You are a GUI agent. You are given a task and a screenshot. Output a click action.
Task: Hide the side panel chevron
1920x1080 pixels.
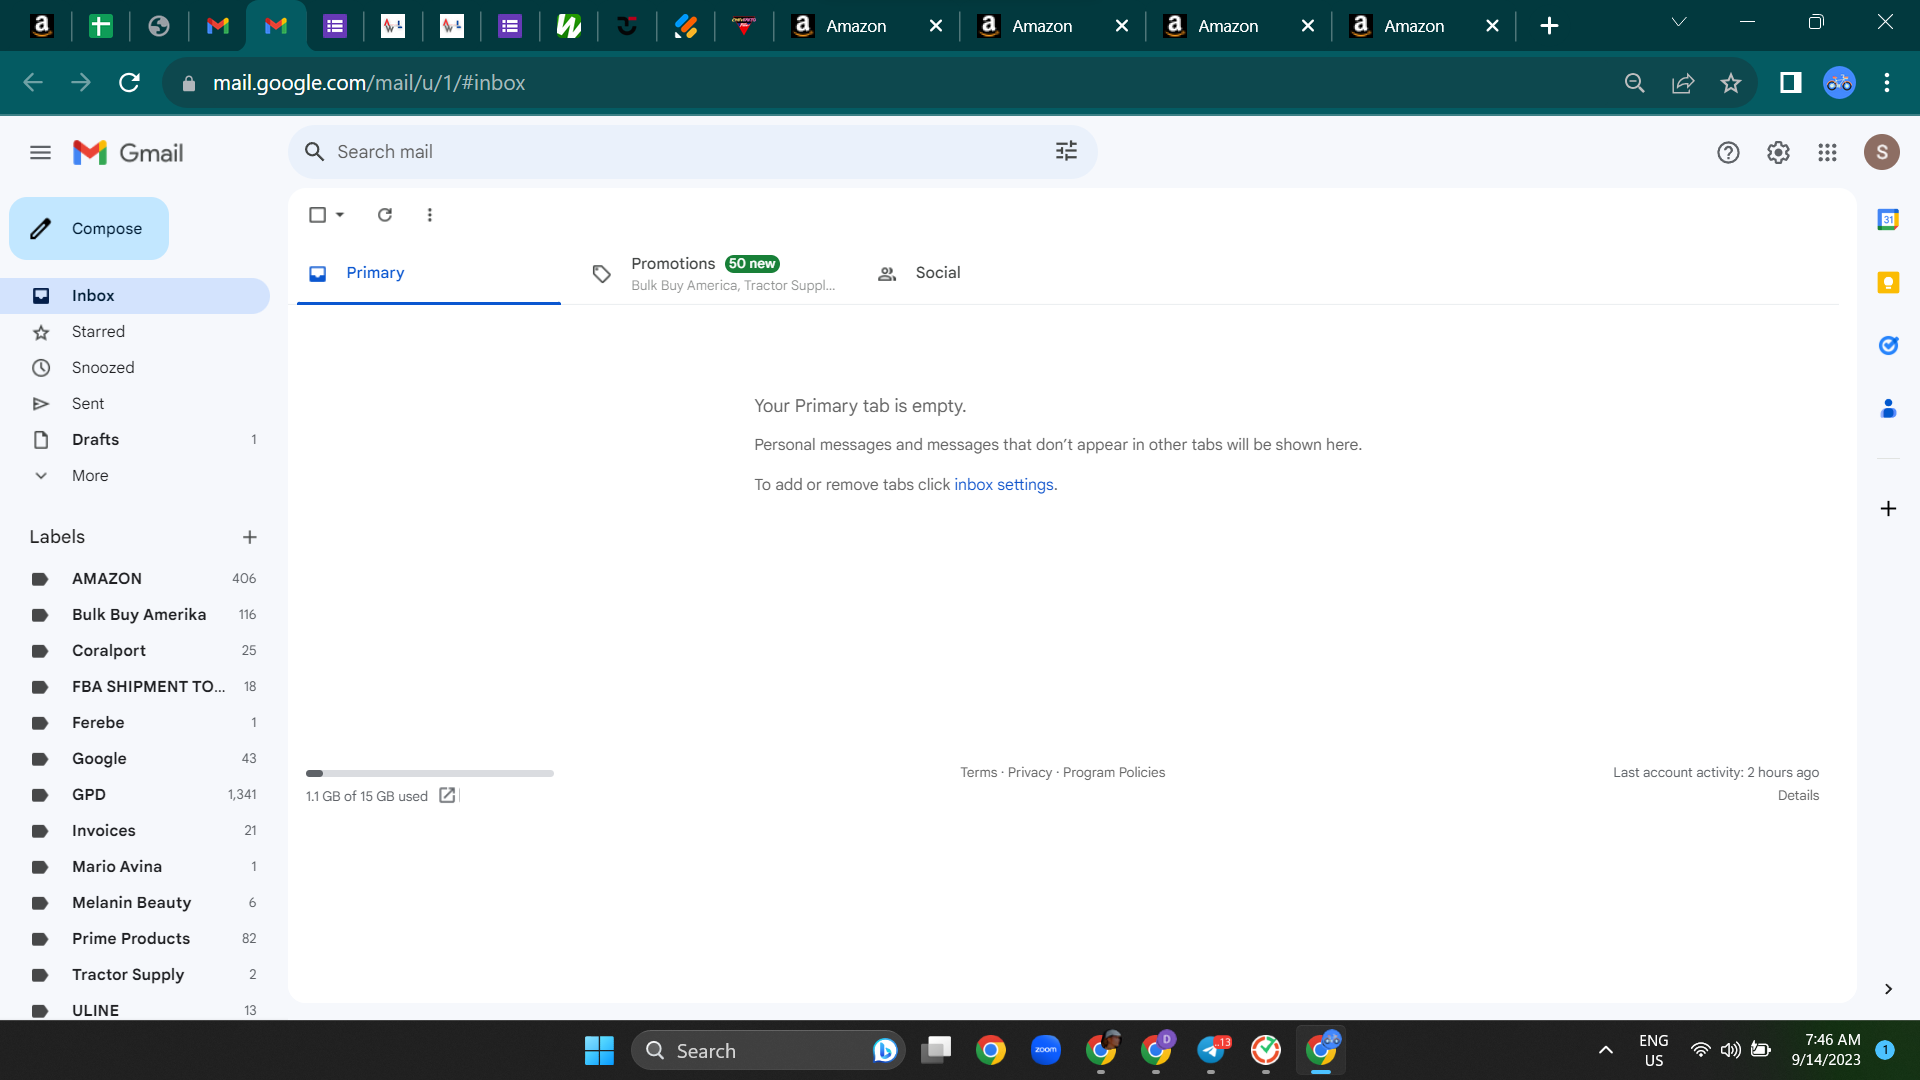point(1887,989)
